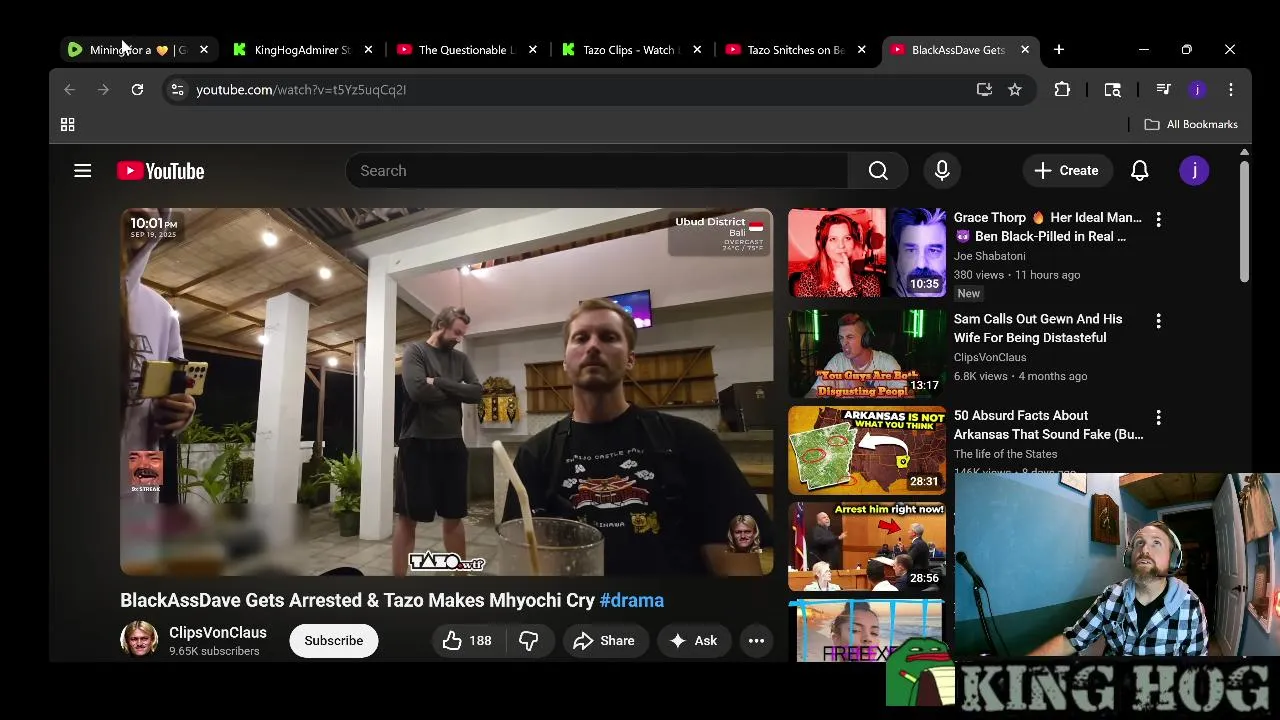
Task: Open a new browser tab
Action: point(1059,50)
